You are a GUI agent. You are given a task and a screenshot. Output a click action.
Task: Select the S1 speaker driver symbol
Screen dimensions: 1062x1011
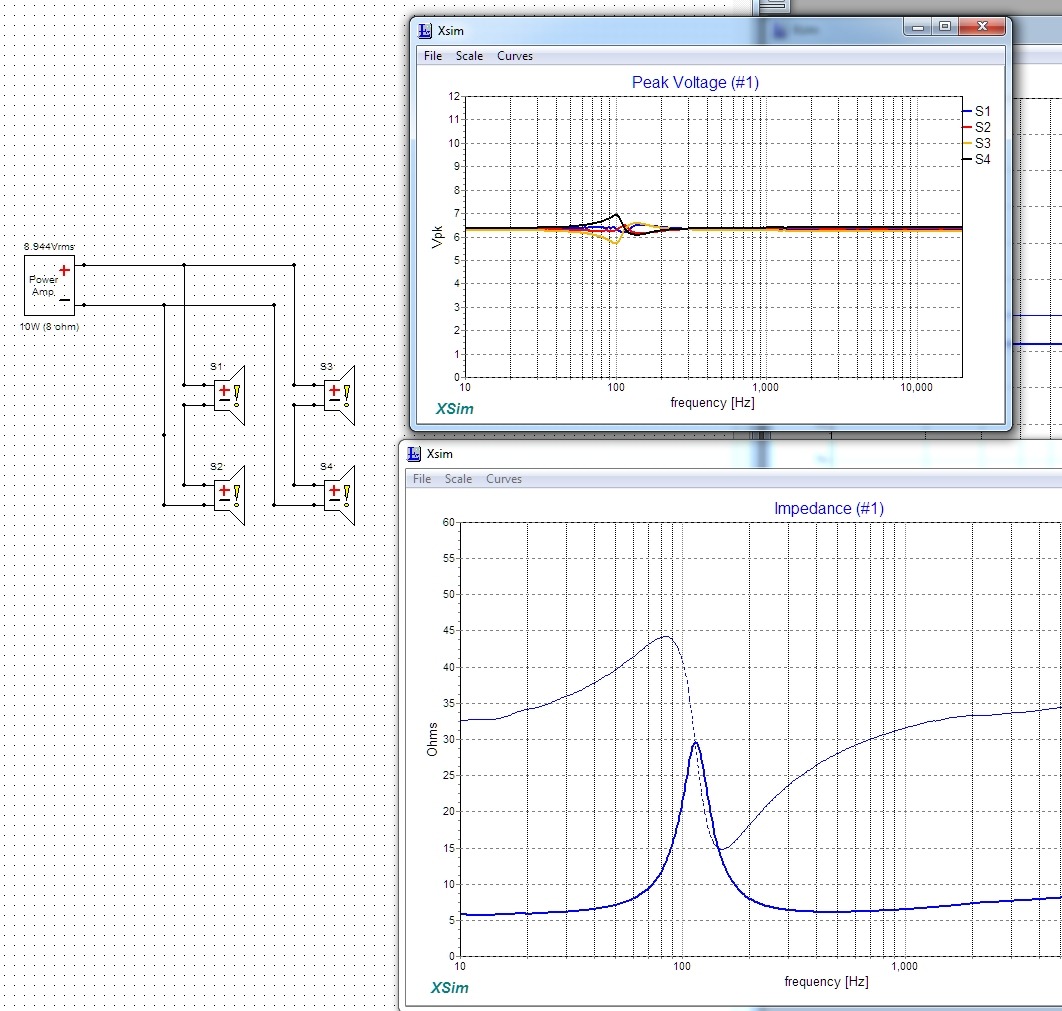coord(229,395)
